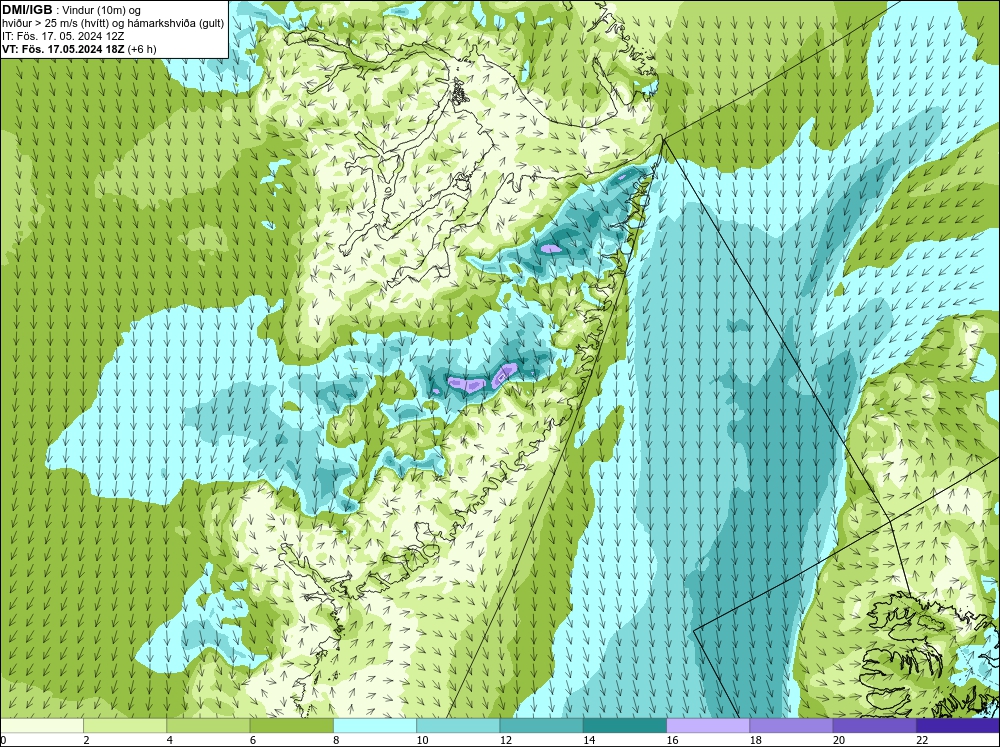Click the 'IT: Fös. 17. 05. 2024 12Z' line
This screenshot has height=747, width=1000.
pyautogui.click(x=63, y=36)
